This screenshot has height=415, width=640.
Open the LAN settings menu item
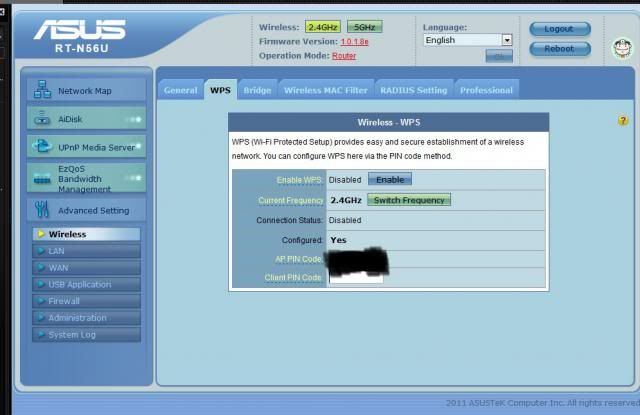tap(87, 251)
